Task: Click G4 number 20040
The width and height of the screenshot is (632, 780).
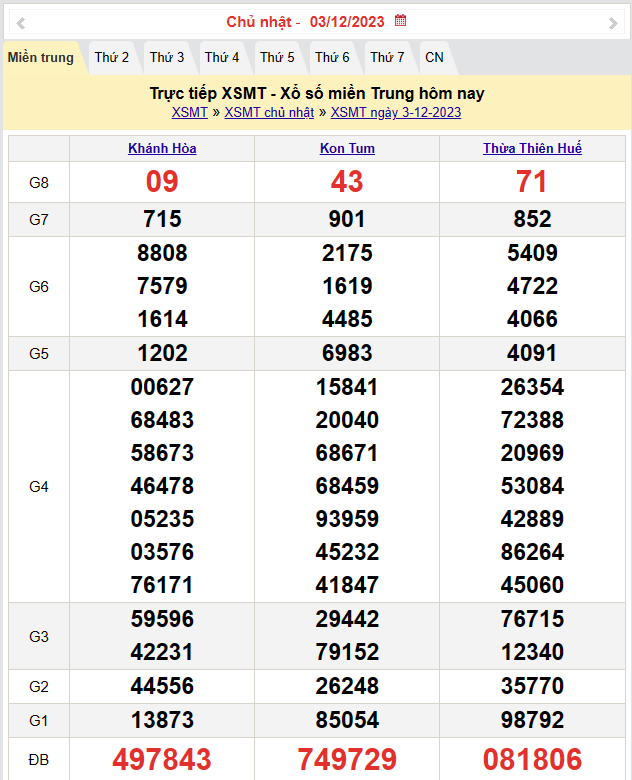Action: click(347, 420)
